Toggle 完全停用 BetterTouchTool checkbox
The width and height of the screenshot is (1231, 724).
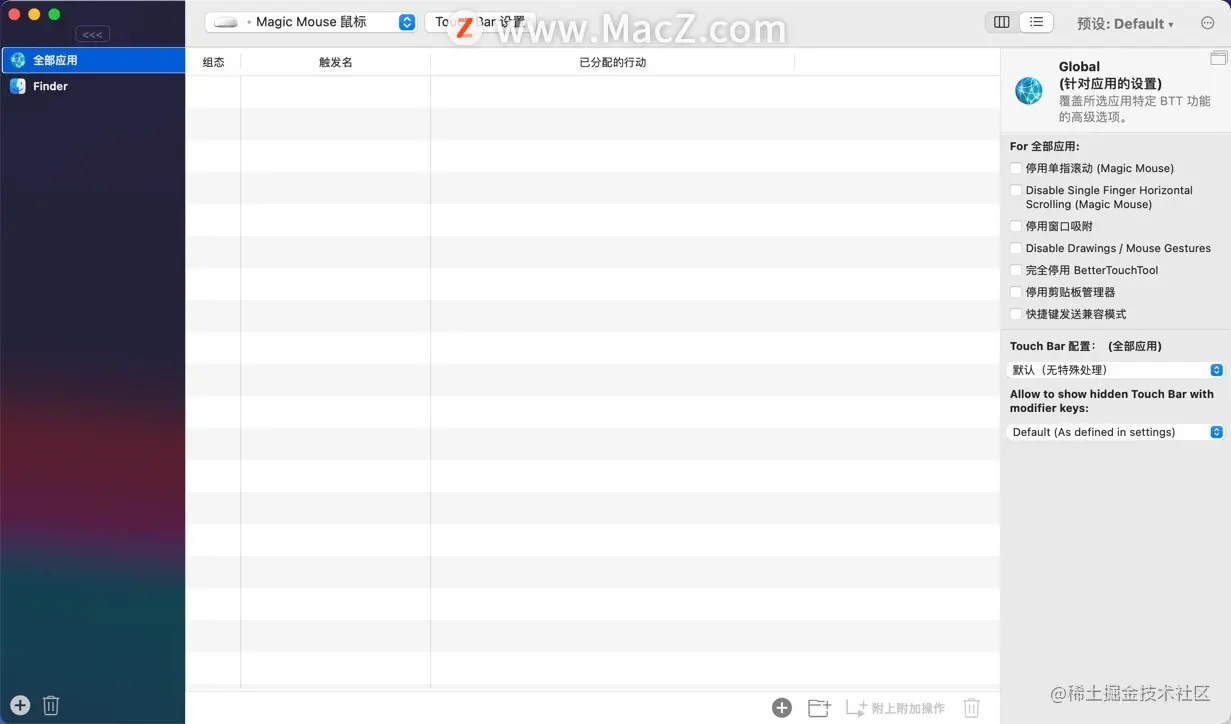pyautogui.click(x=1016, y=270)
